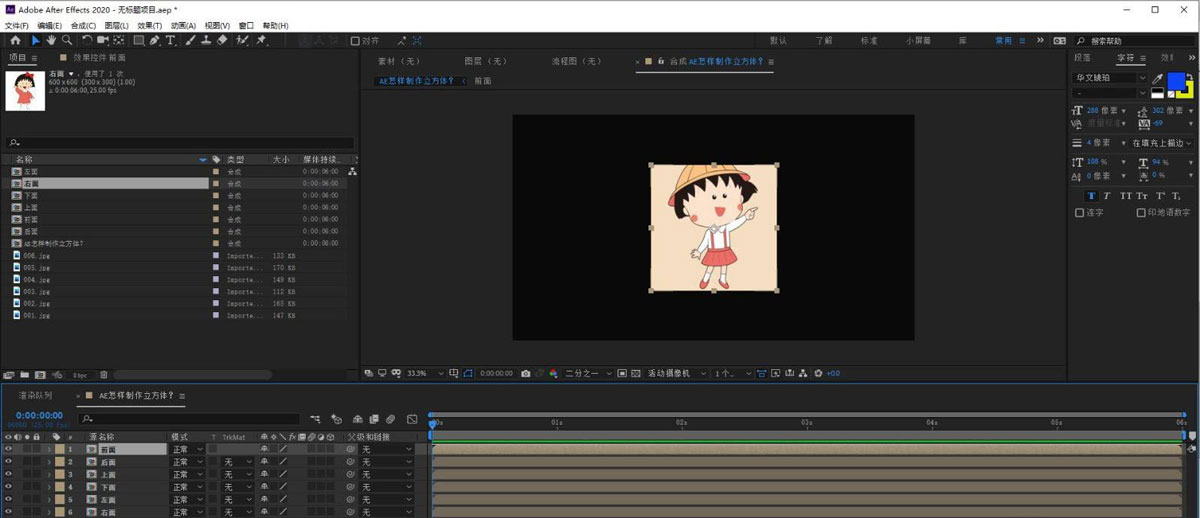Select the Roto Brush tool
Screen dimensions: 1200x518
tap(242, 40)
